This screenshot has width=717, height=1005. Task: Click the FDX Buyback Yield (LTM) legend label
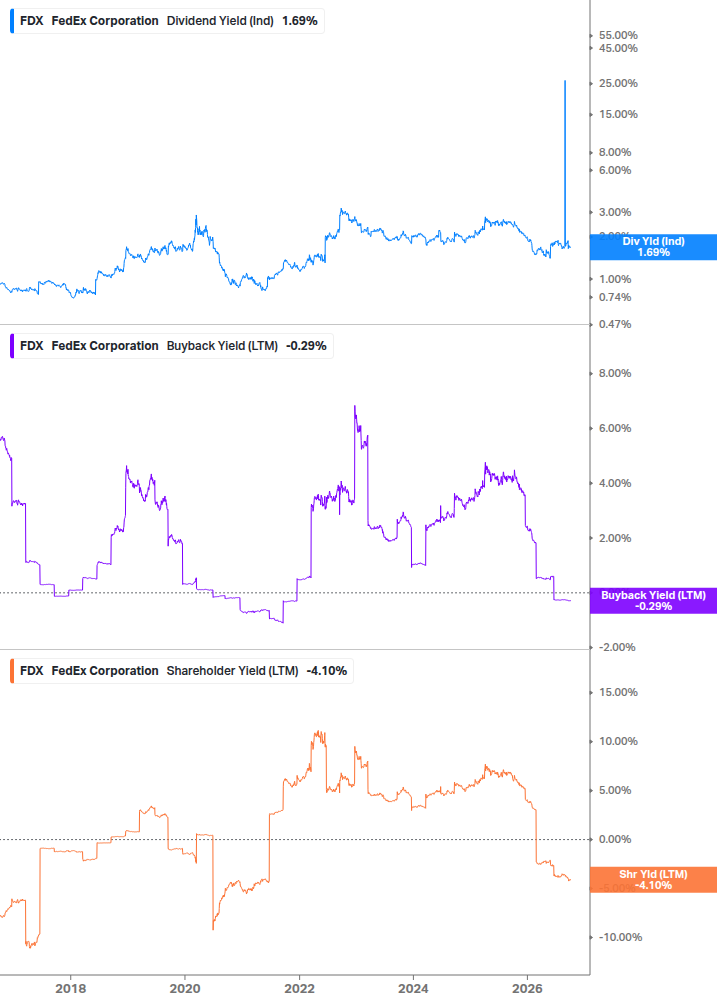click(172, 345)
